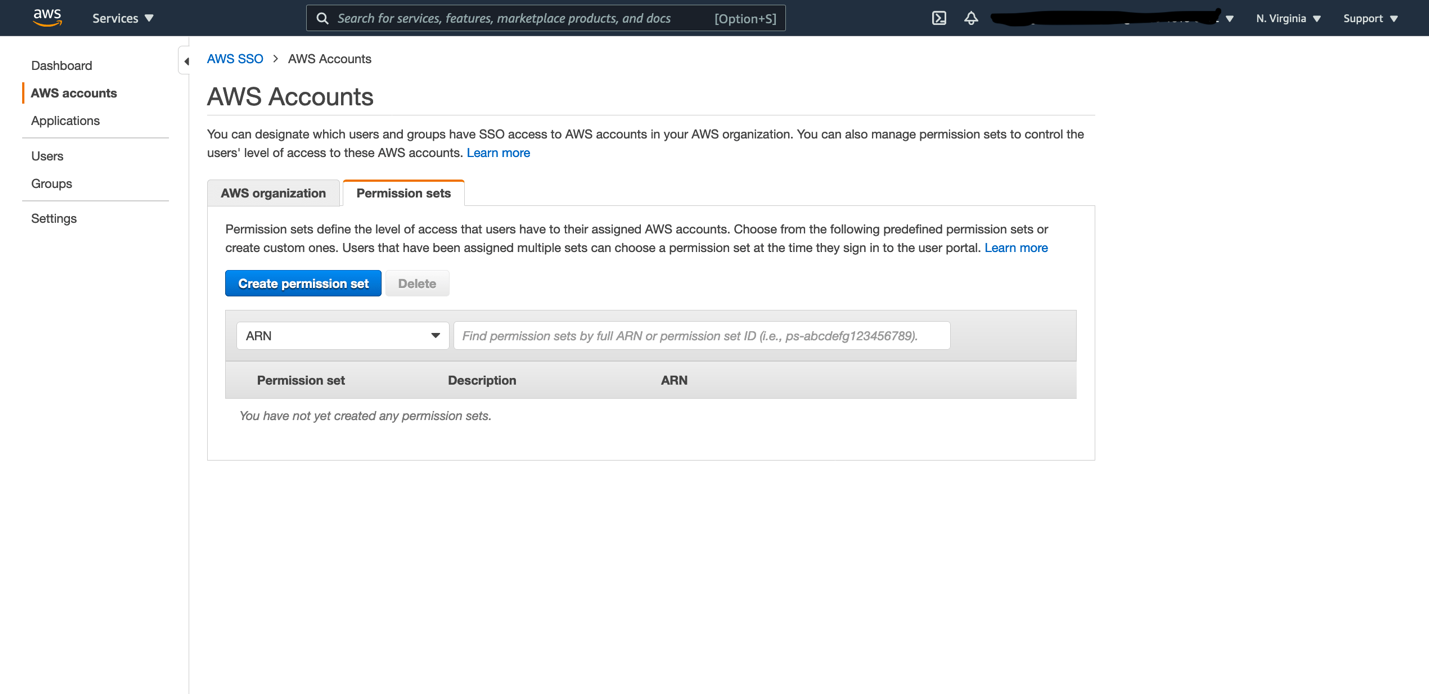The width and height of the screenshot is (1429, 694).
Task: Open the CloudShell terminal icon
Action: pyautogui.click(x=939, y=18)
